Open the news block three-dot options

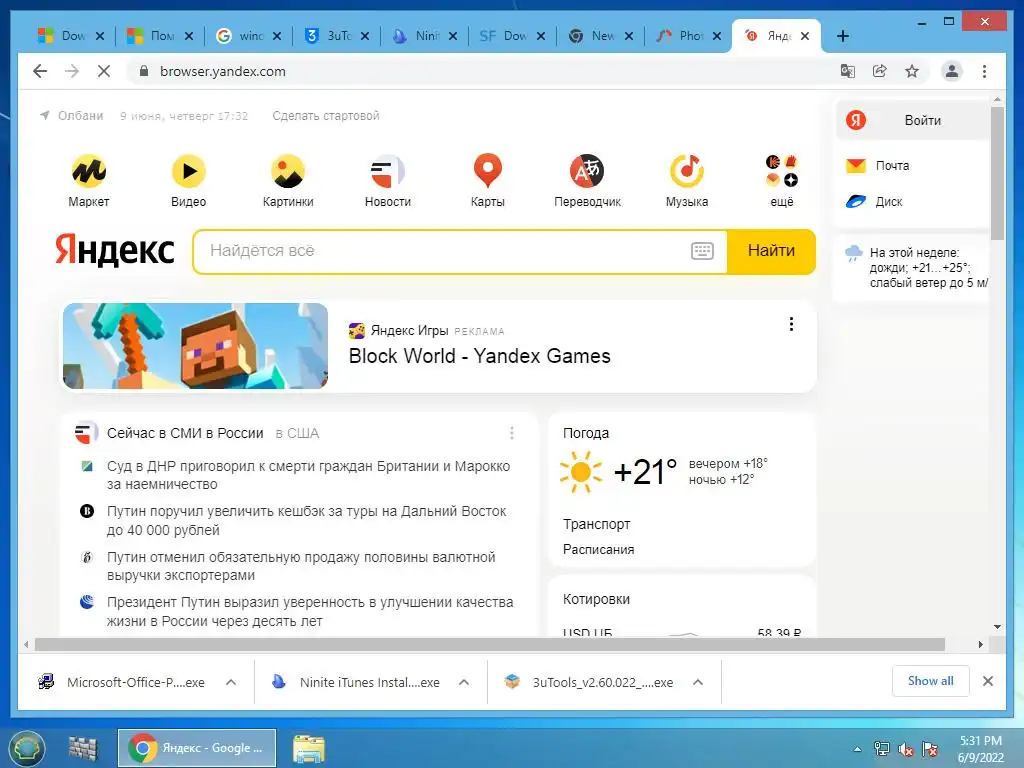[x=512, y=433]
